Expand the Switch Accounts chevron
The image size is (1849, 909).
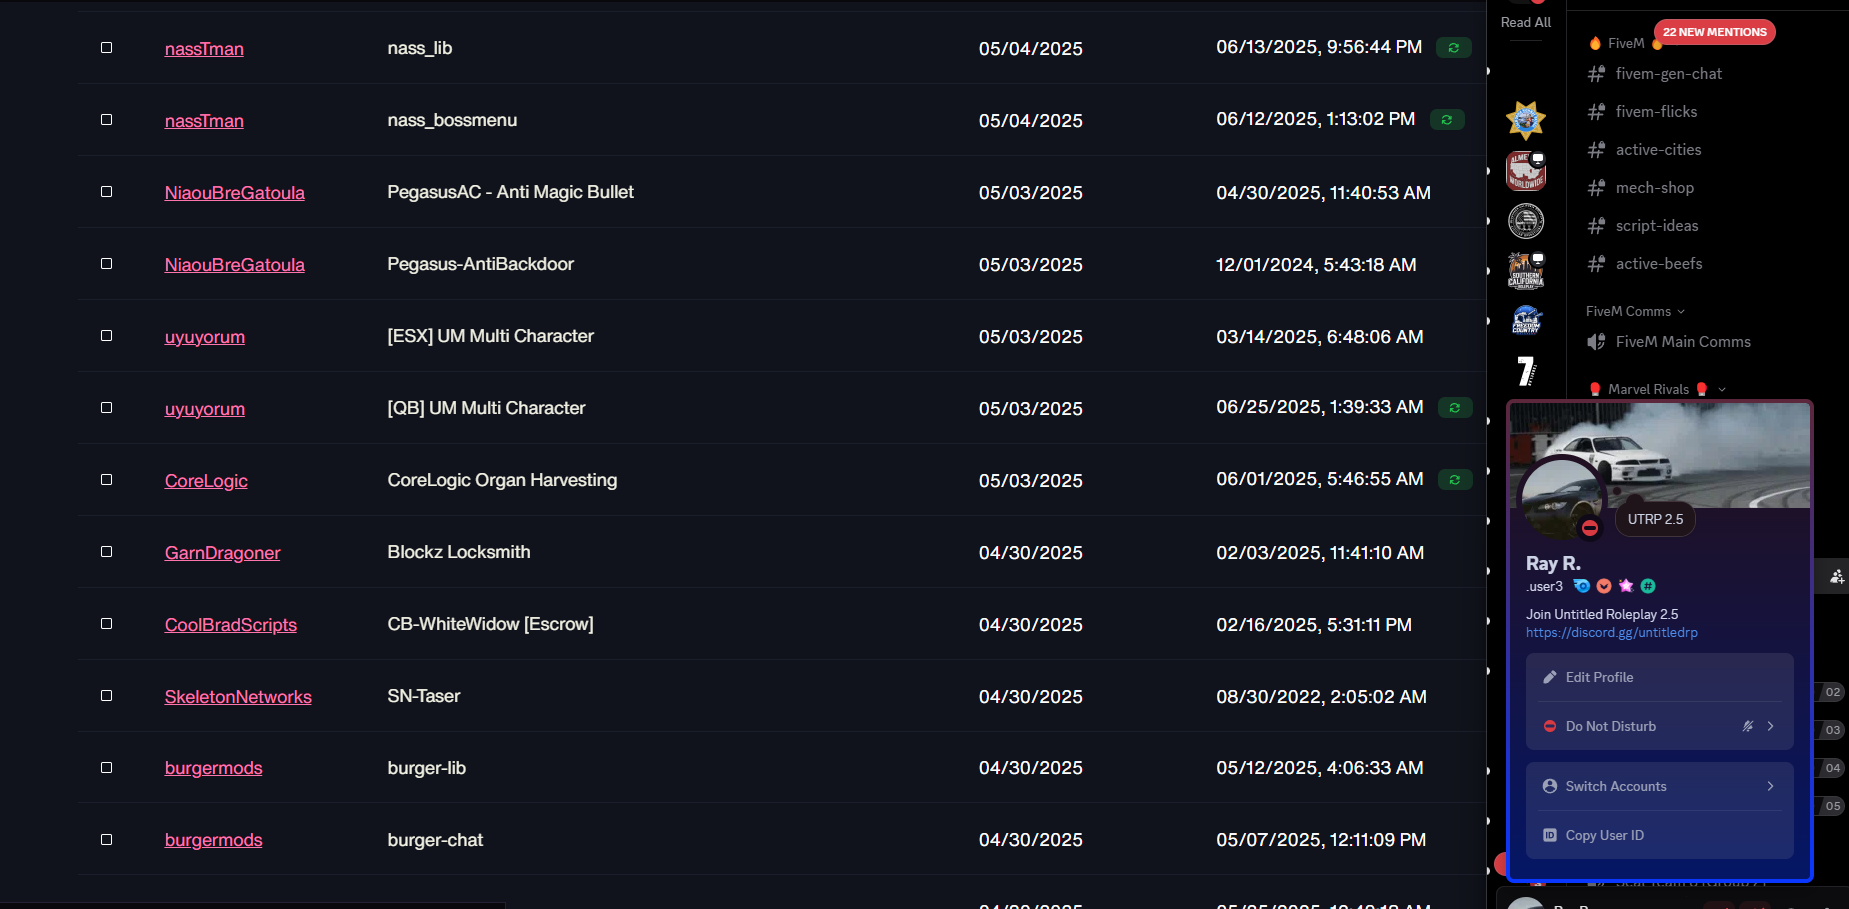pyautogui.click(x=1770, y=786)
